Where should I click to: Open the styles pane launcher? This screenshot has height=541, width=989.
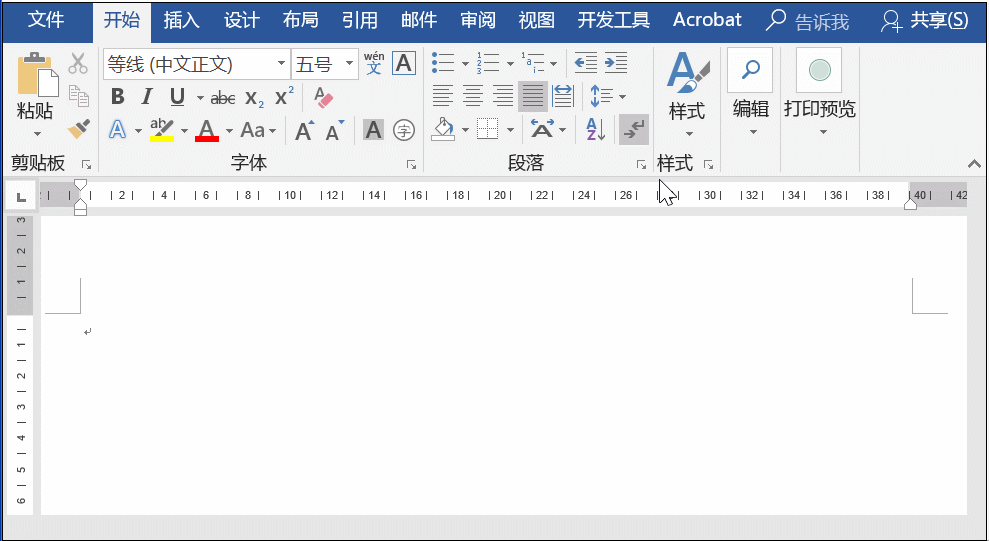[x=708, y=165]
